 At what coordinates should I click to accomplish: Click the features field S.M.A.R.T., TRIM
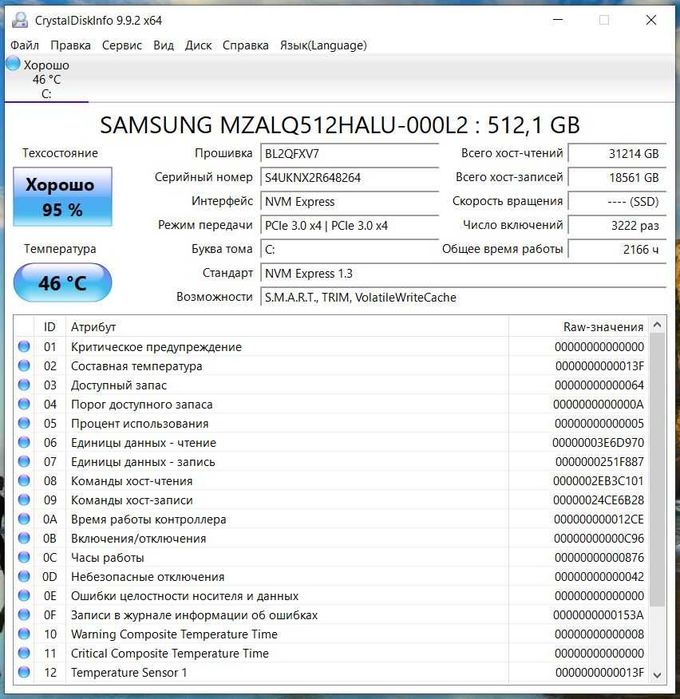click(x=463, y=297)
